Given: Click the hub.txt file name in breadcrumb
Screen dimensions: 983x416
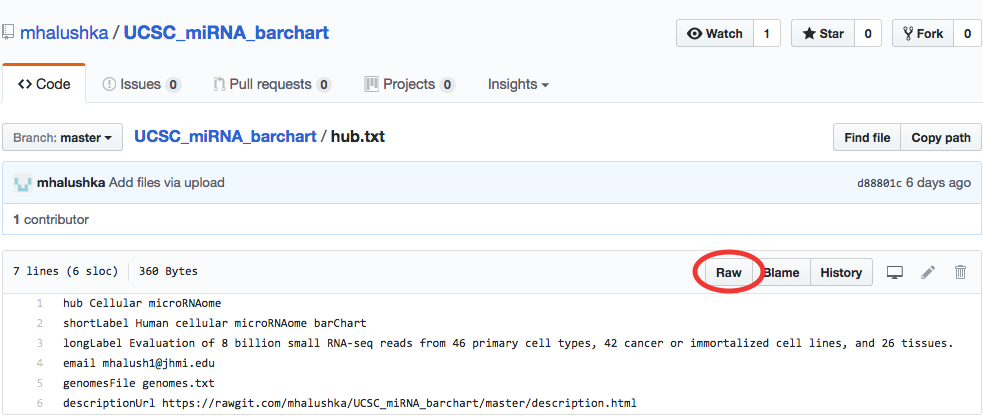Looking at the screenshot, I should pos(358,137).
